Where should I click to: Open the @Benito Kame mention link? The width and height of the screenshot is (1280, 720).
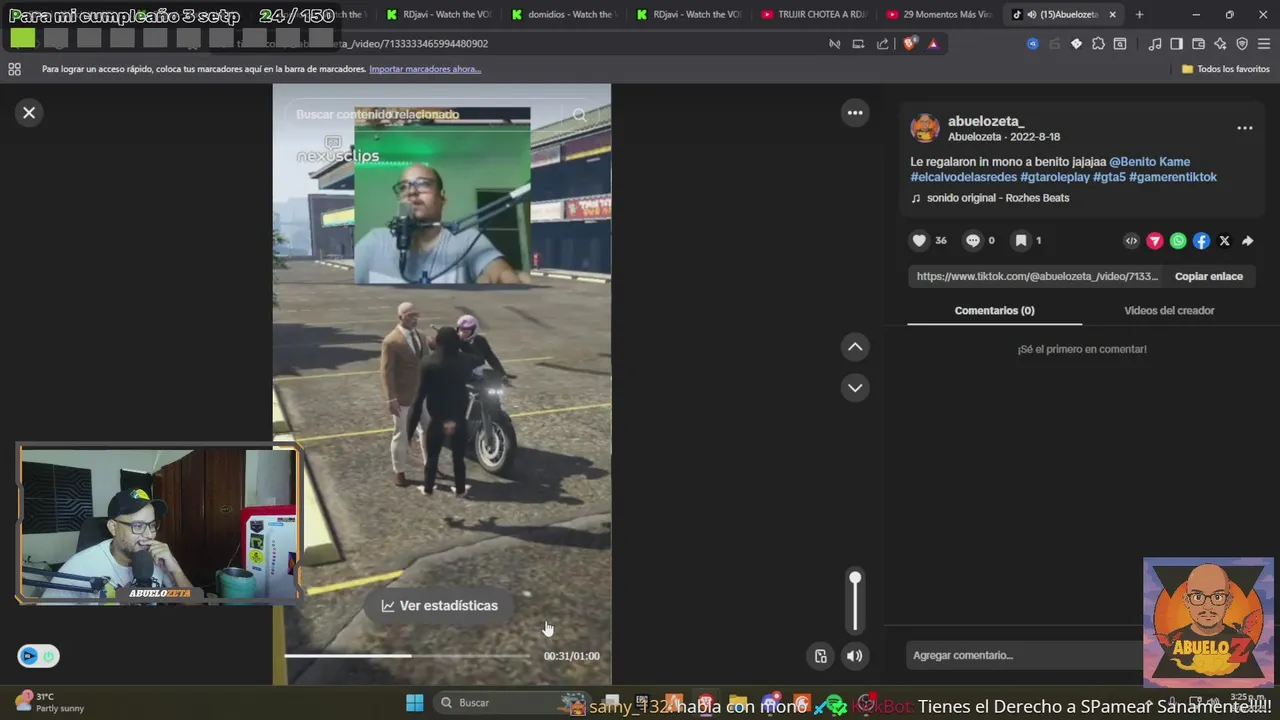1149,162
